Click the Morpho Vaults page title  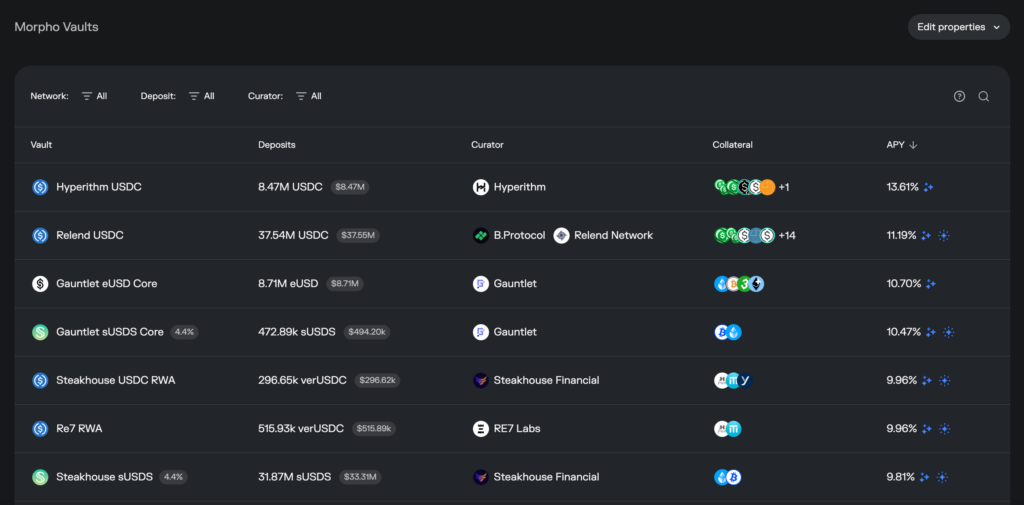(57, 27)
